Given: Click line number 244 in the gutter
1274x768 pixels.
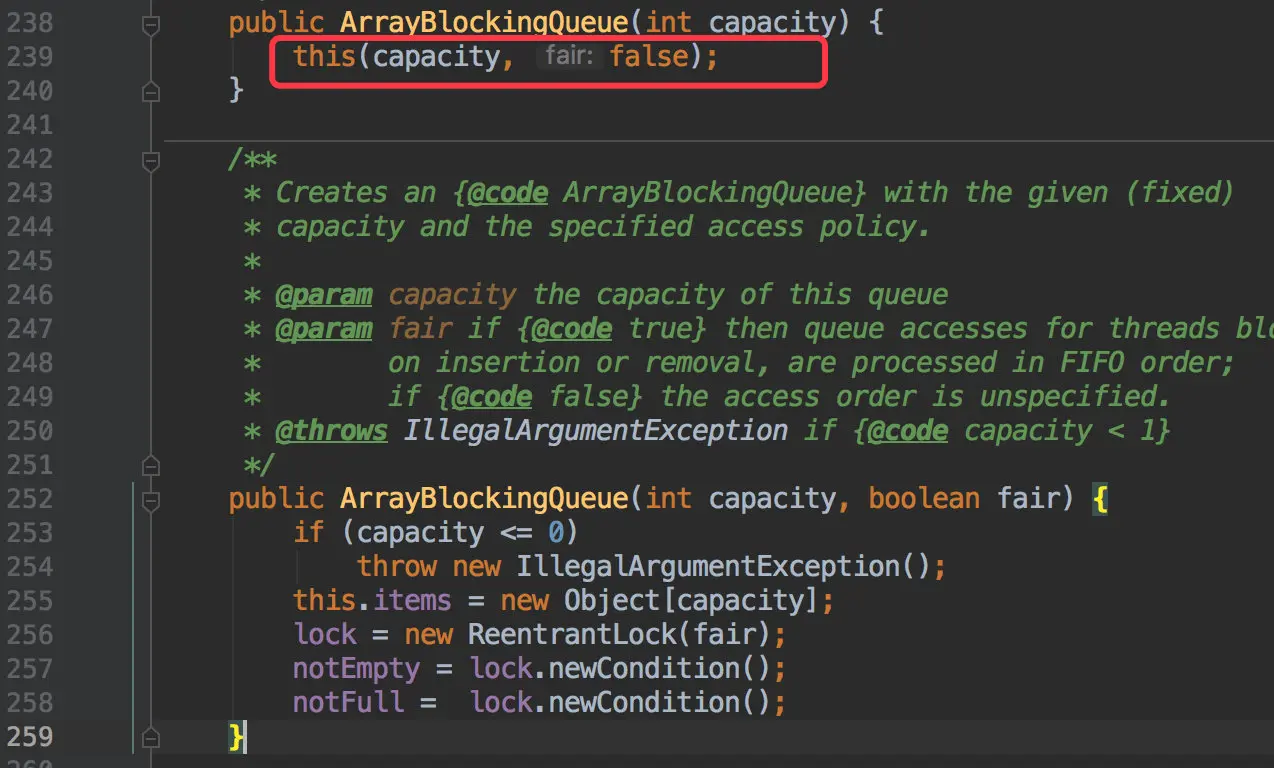Looking at the screenshot, I should tap(30, 227).
